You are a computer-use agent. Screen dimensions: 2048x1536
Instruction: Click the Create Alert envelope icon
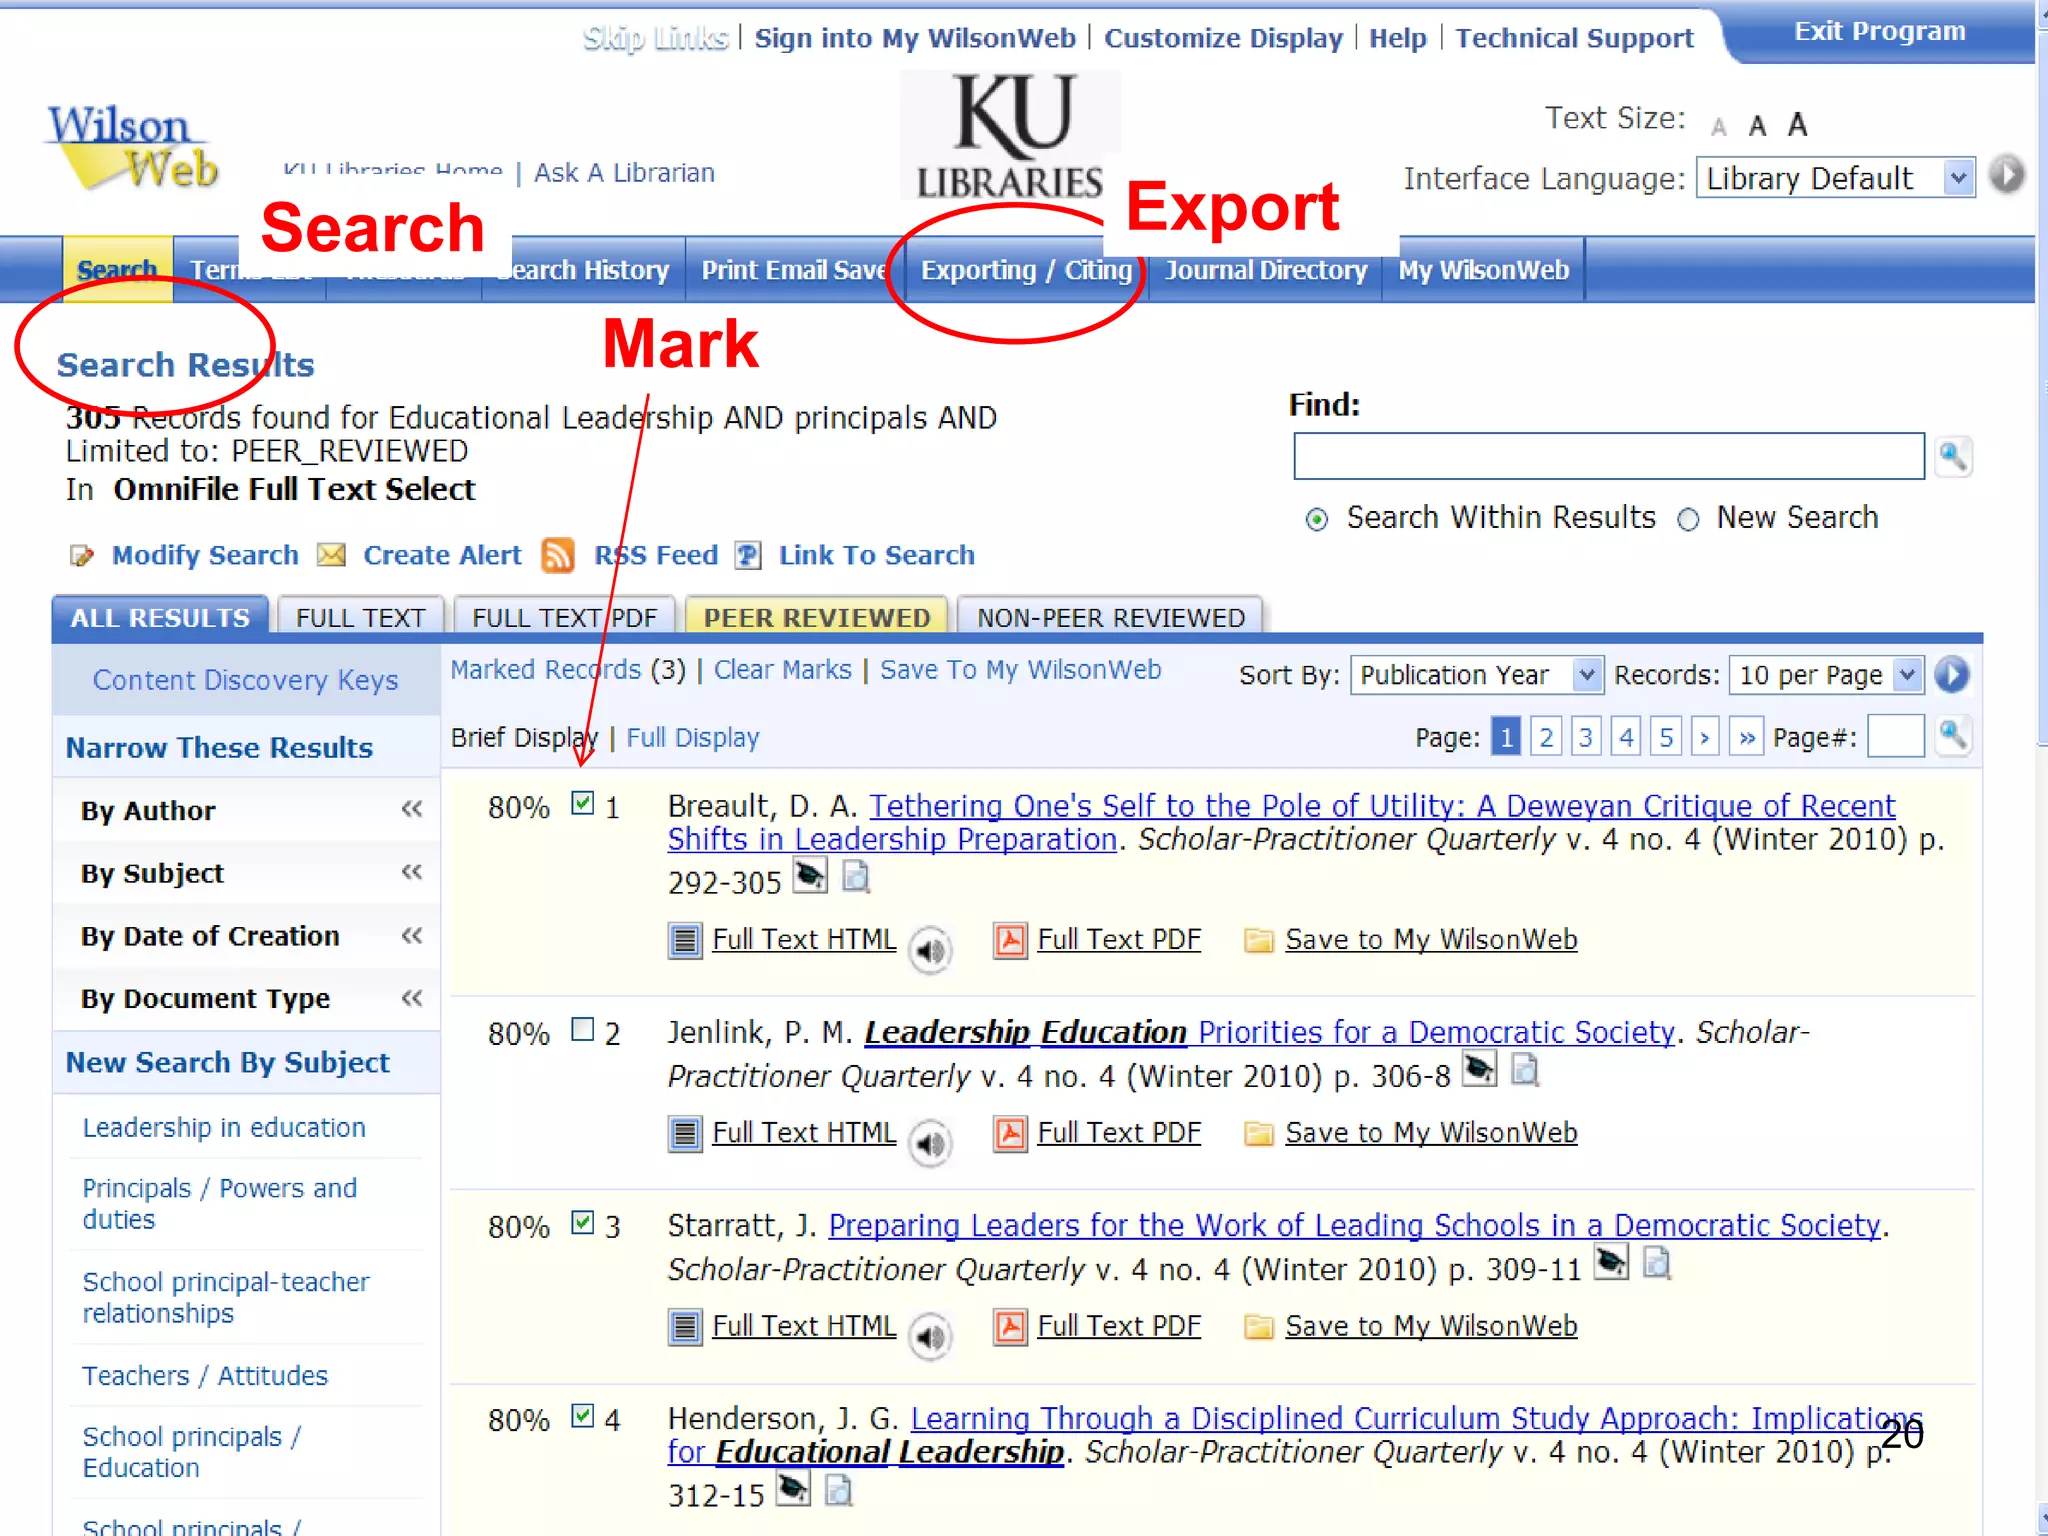[331, 555]
